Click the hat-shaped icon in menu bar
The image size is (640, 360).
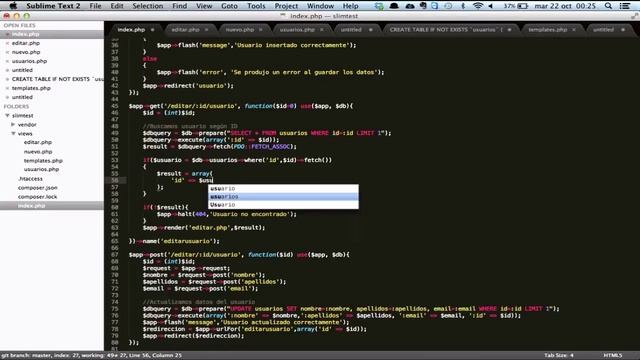pos(394,6)
